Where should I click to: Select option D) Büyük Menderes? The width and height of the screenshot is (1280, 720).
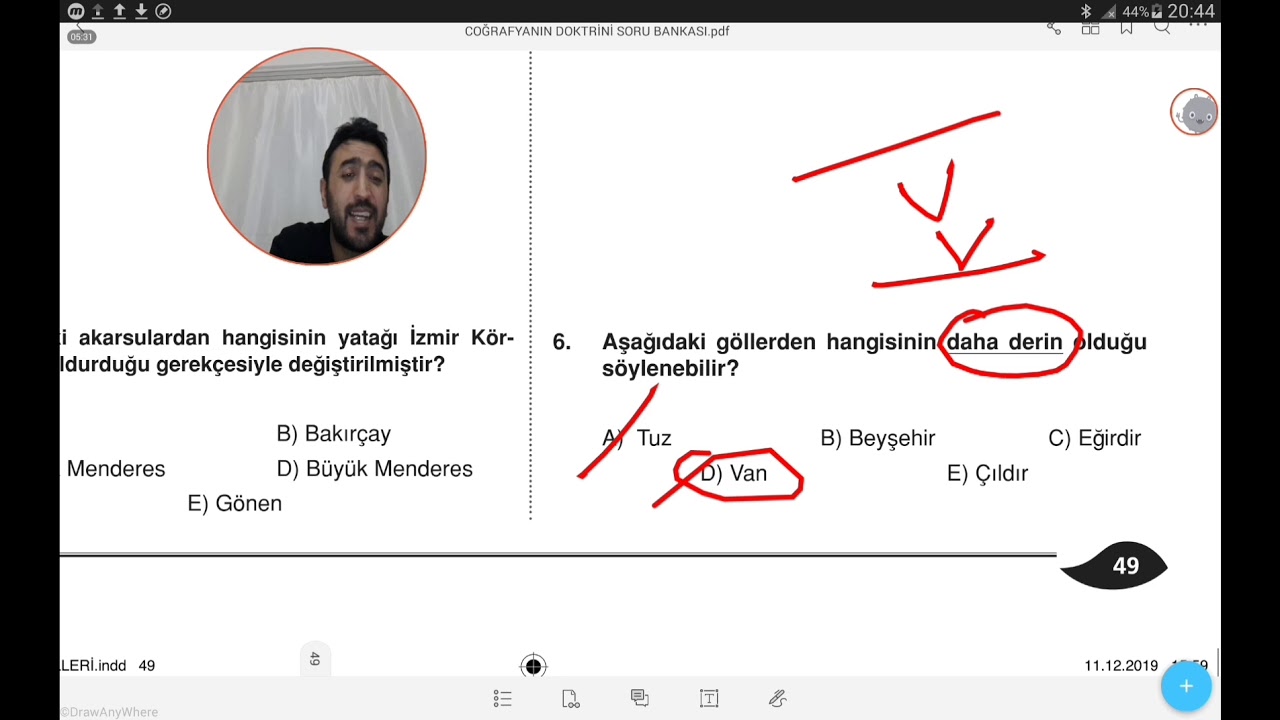[x=374, y=469]
